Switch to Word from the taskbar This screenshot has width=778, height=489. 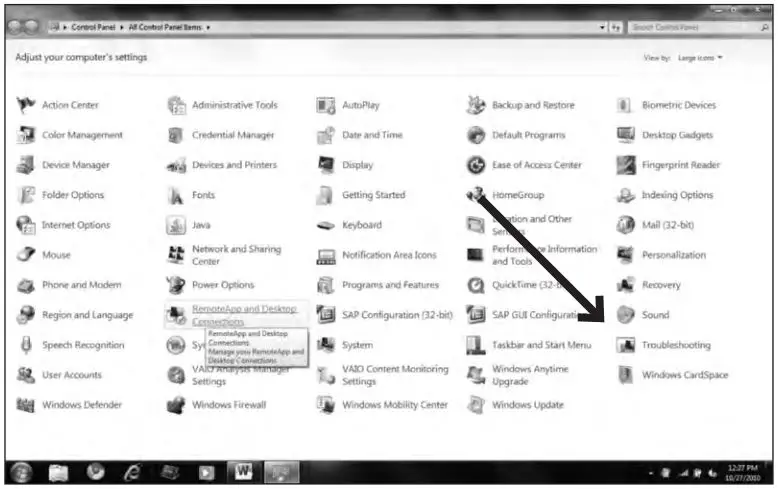point(243,472)
